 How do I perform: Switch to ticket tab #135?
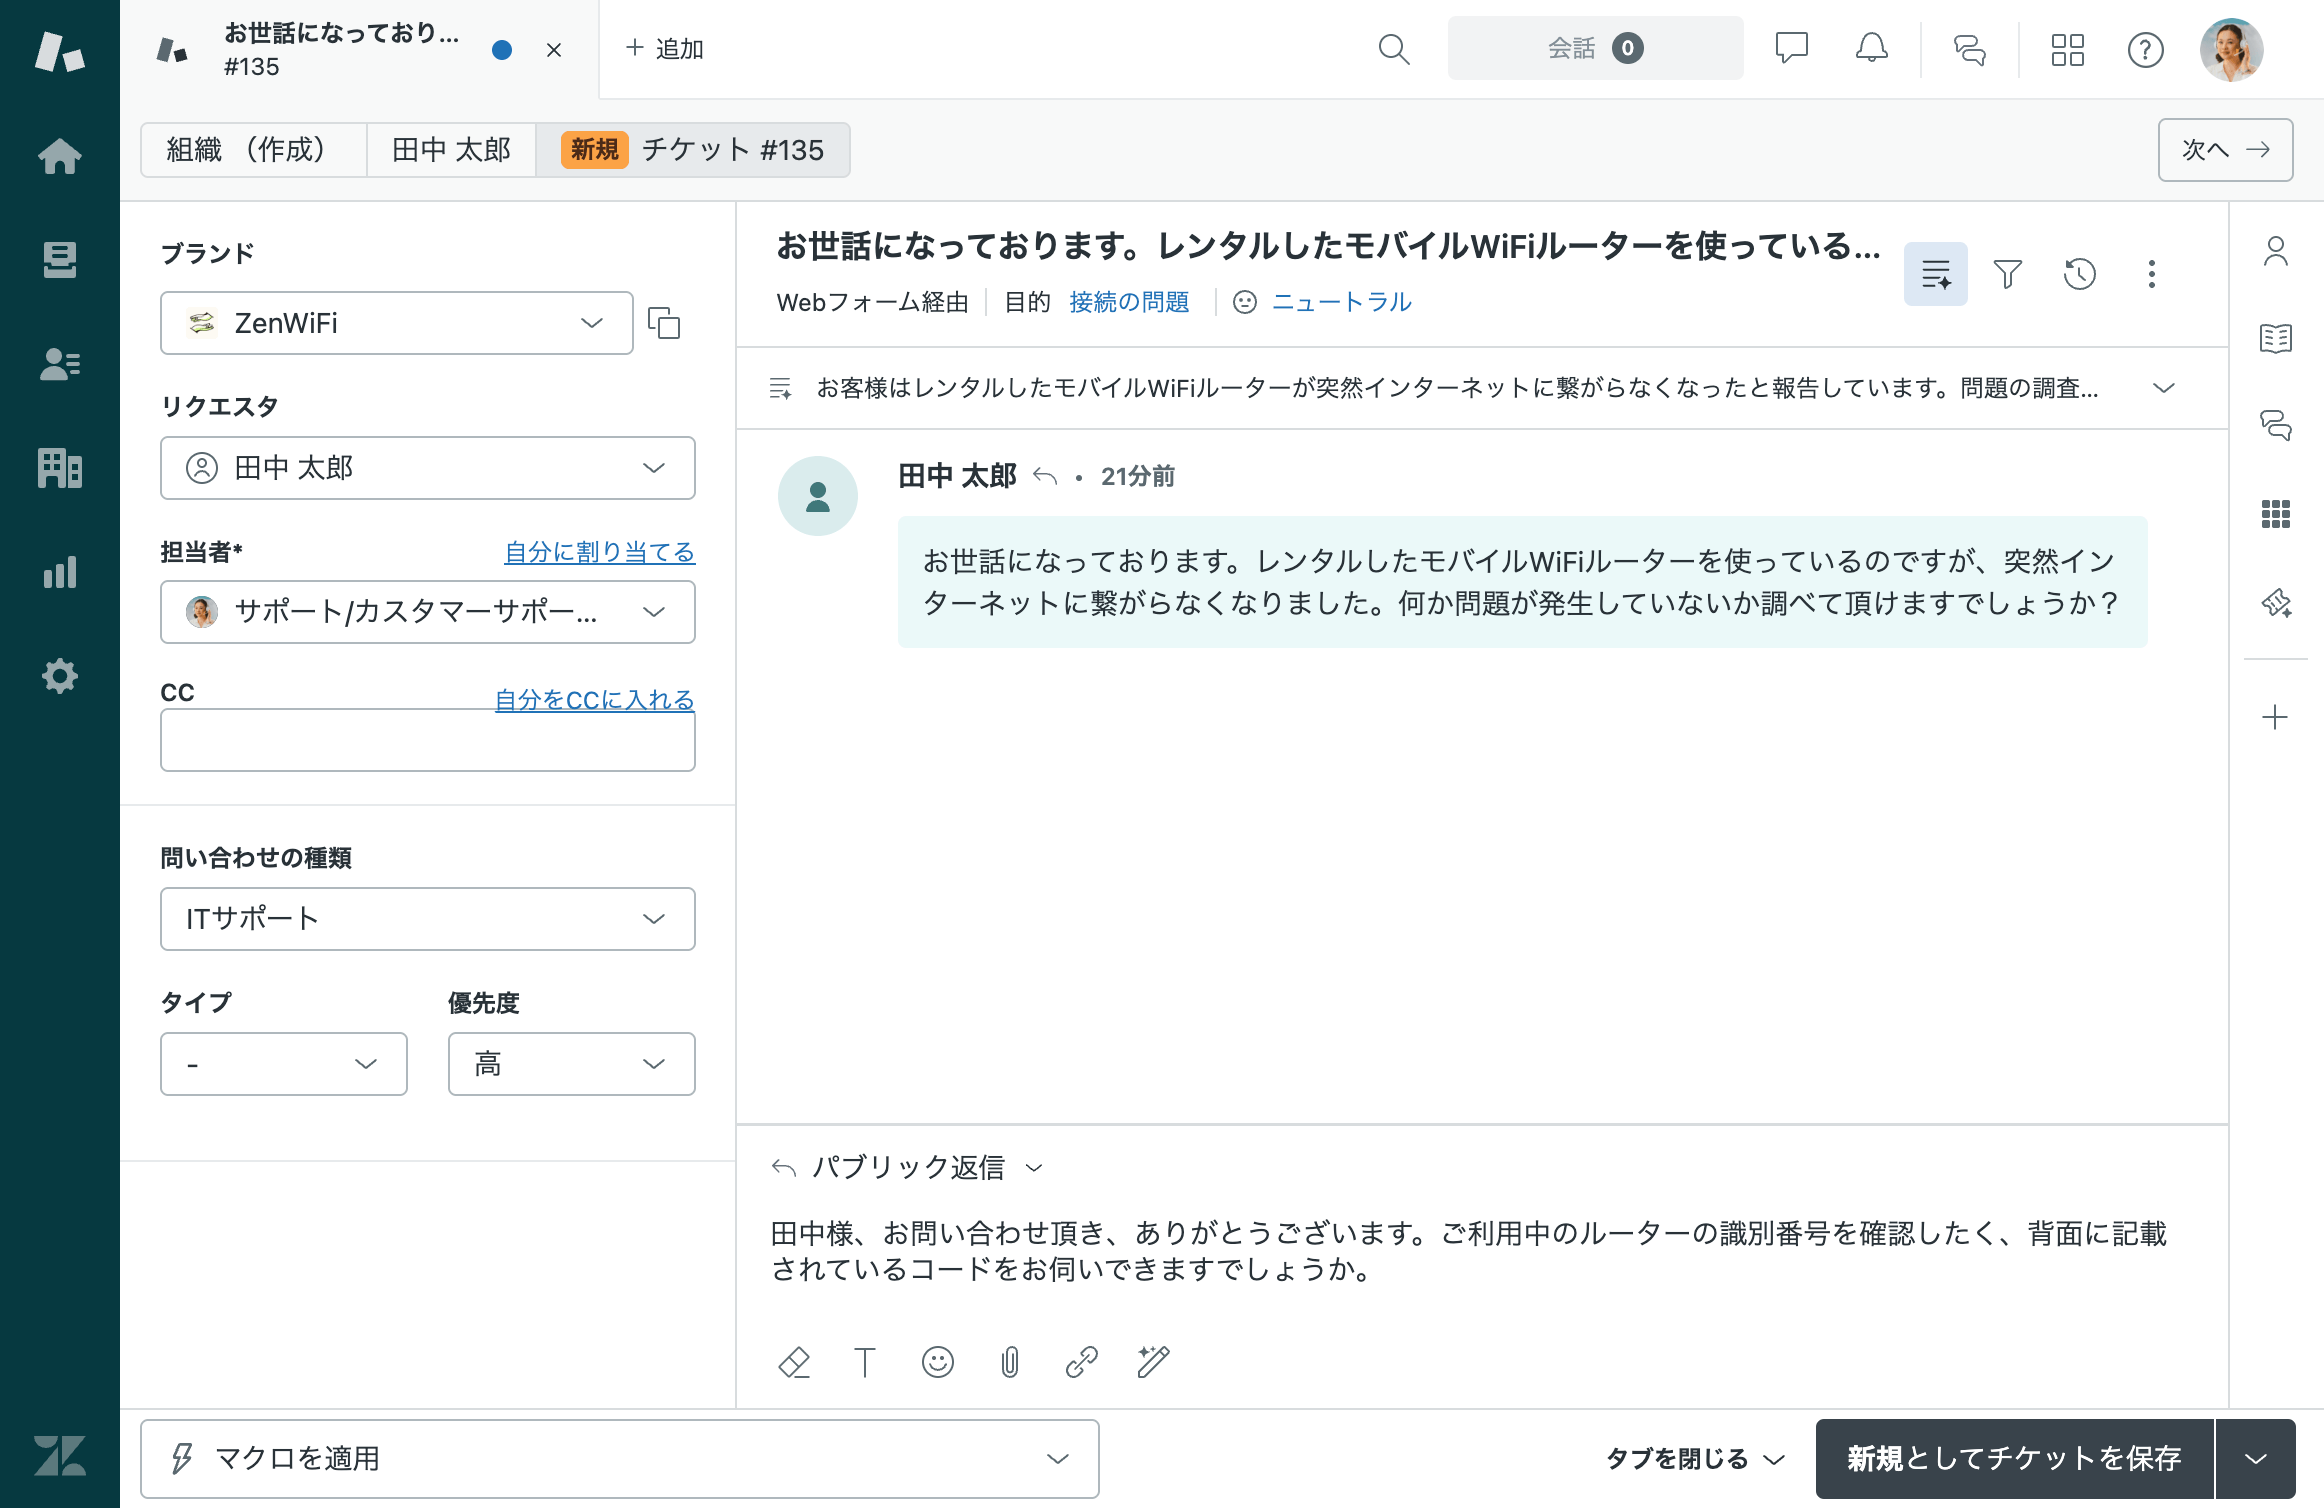click(x=340, y=49)
